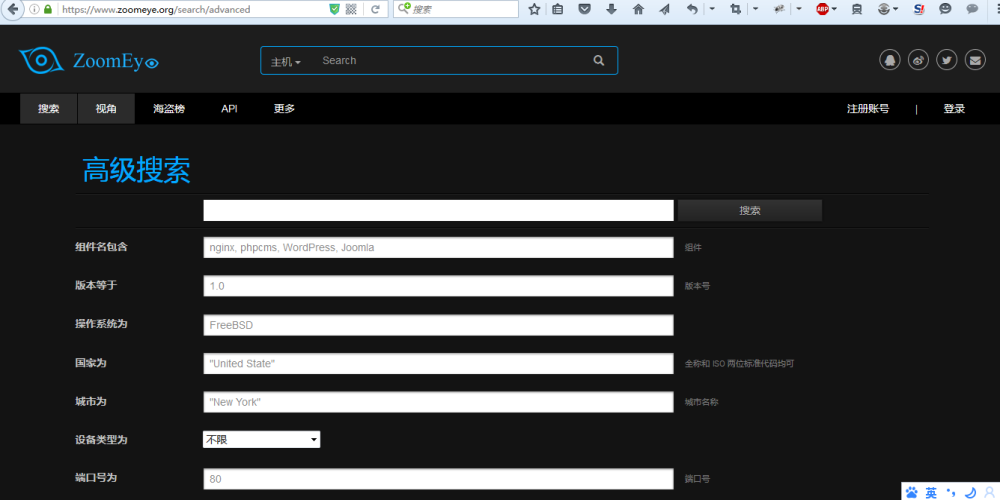Screen dimensions: 1000x500
Task: Focus the 国家为 country field
Action: pyautogui.click(x=438, y=364)
